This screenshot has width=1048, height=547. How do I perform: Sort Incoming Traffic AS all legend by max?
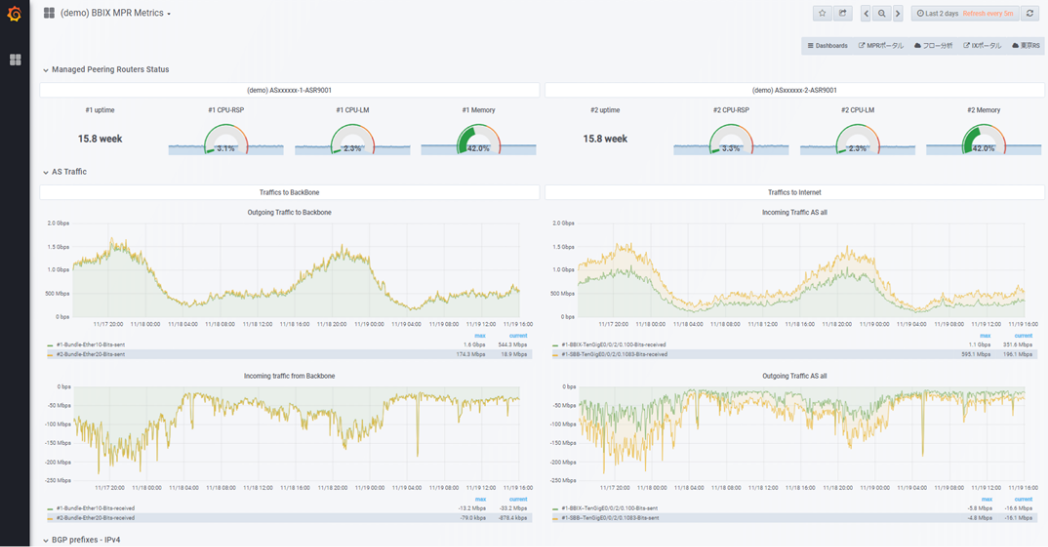tap(985, 336)
